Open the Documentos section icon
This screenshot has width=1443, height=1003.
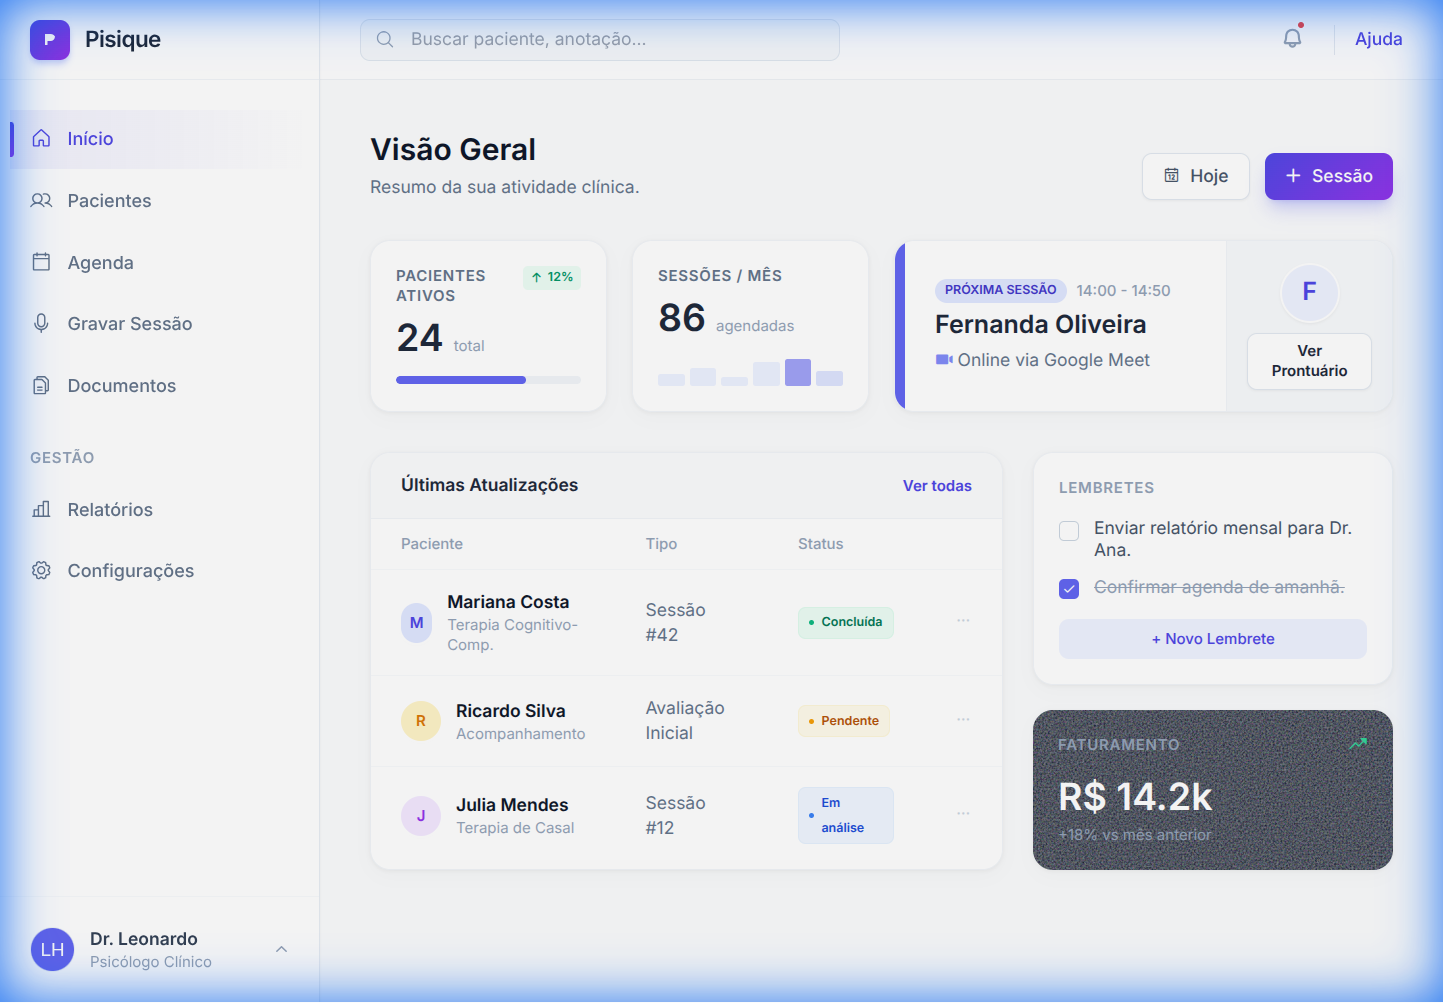pos(41,385)
